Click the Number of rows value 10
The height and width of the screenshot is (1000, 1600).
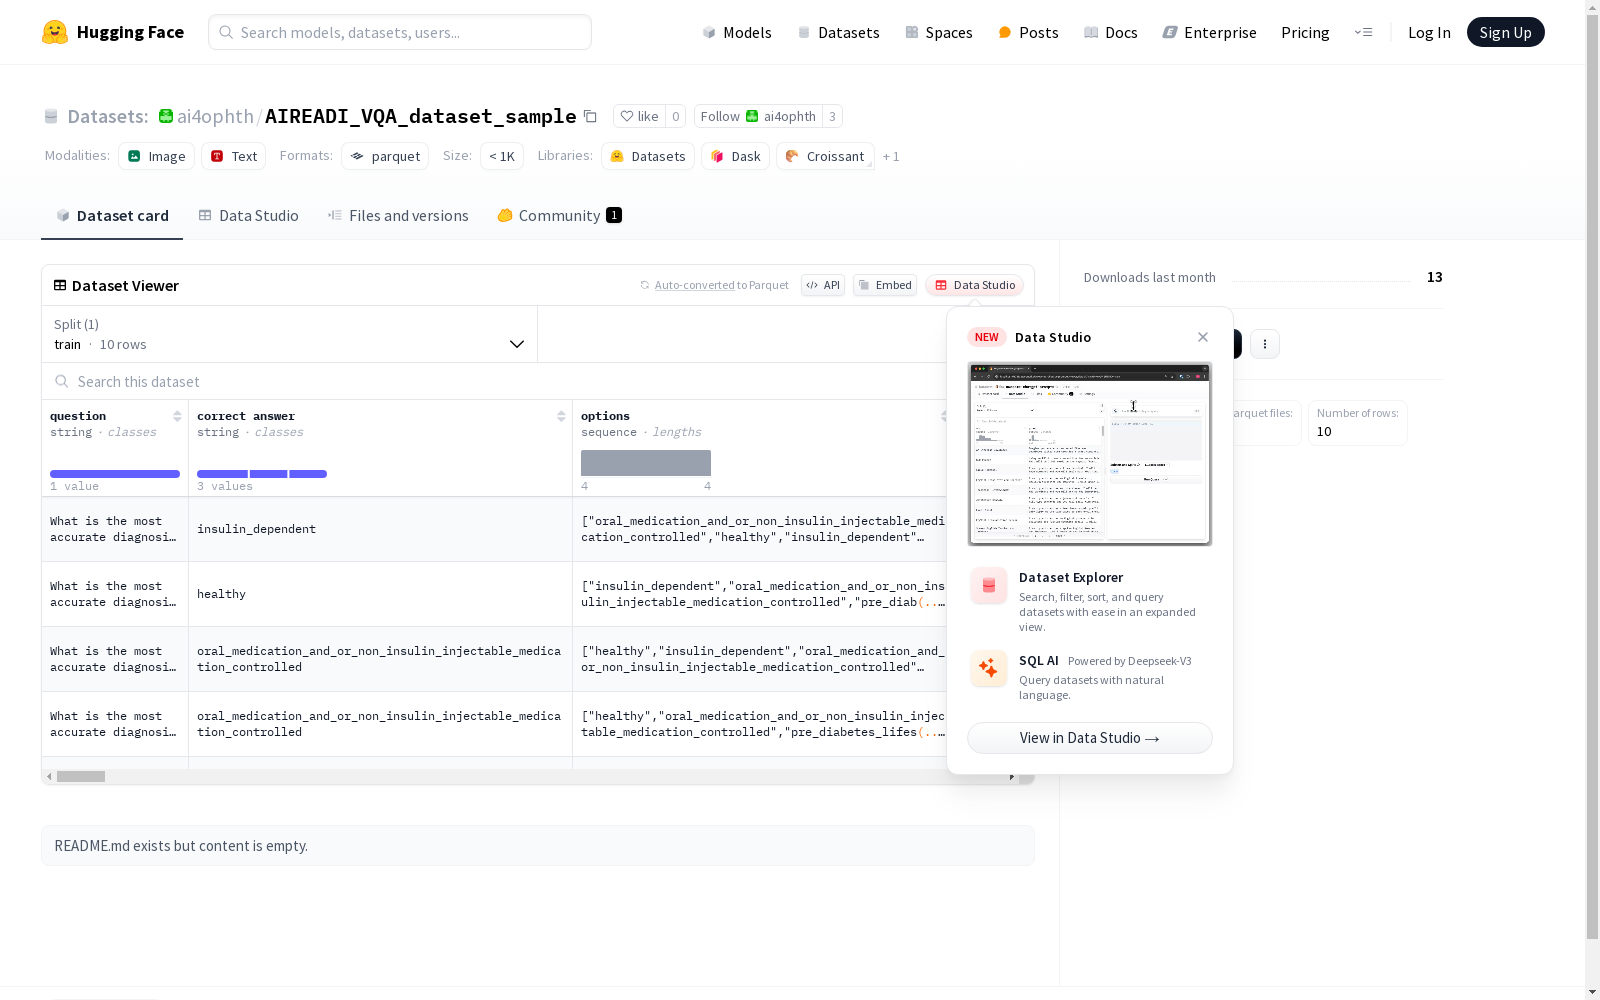pyautogui.click(x=1324, y=432)
